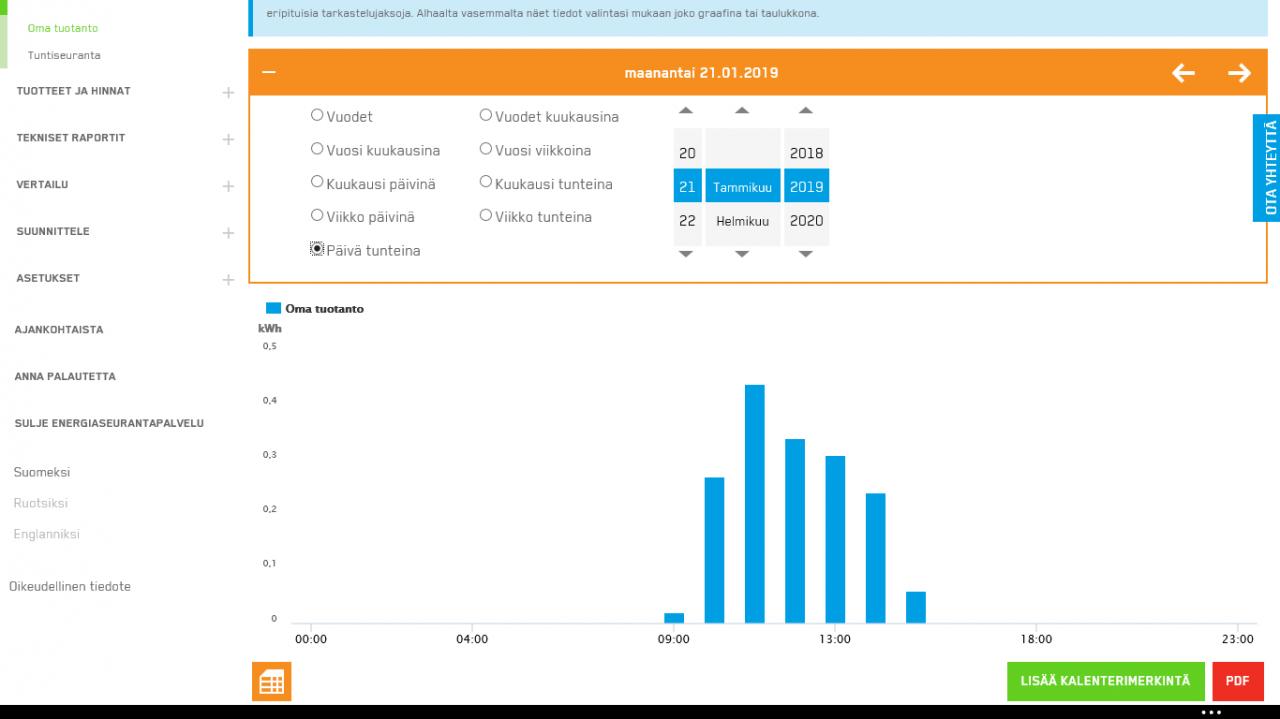1280x719 pixels.
Task: Increase year with up arrow above 2018
Action: click(x=806, y=110)
